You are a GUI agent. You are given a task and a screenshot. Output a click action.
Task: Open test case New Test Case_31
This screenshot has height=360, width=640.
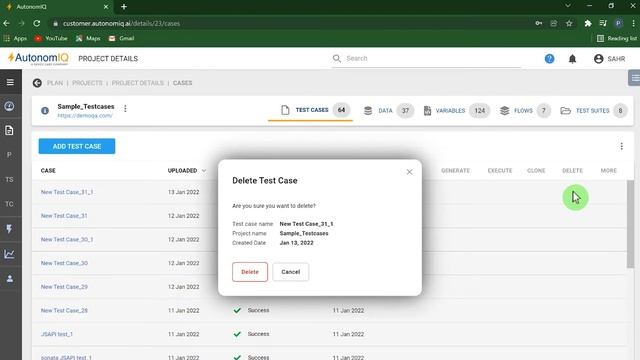tap(64, 216)
